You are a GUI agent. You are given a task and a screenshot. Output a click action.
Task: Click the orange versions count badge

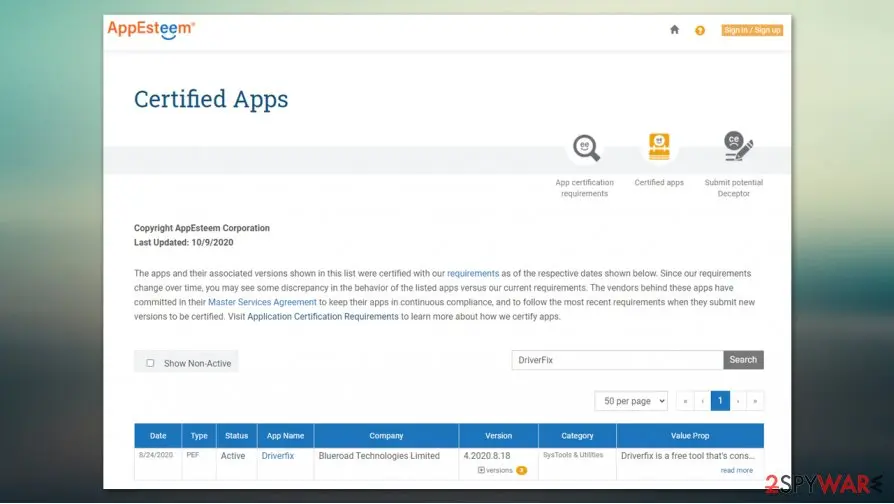(x=521, y=470)
